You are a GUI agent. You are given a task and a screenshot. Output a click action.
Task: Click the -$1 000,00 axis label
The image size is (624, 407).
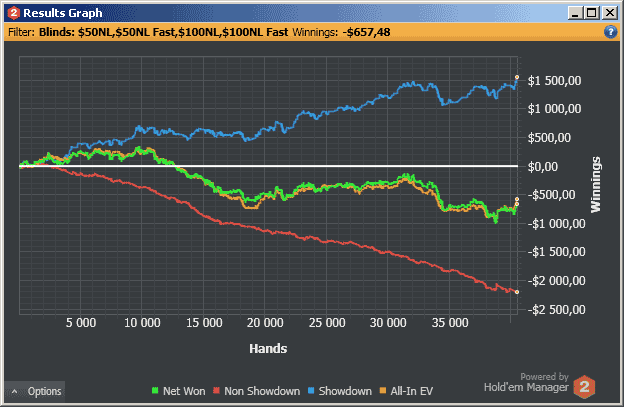[x=556, y=224]
